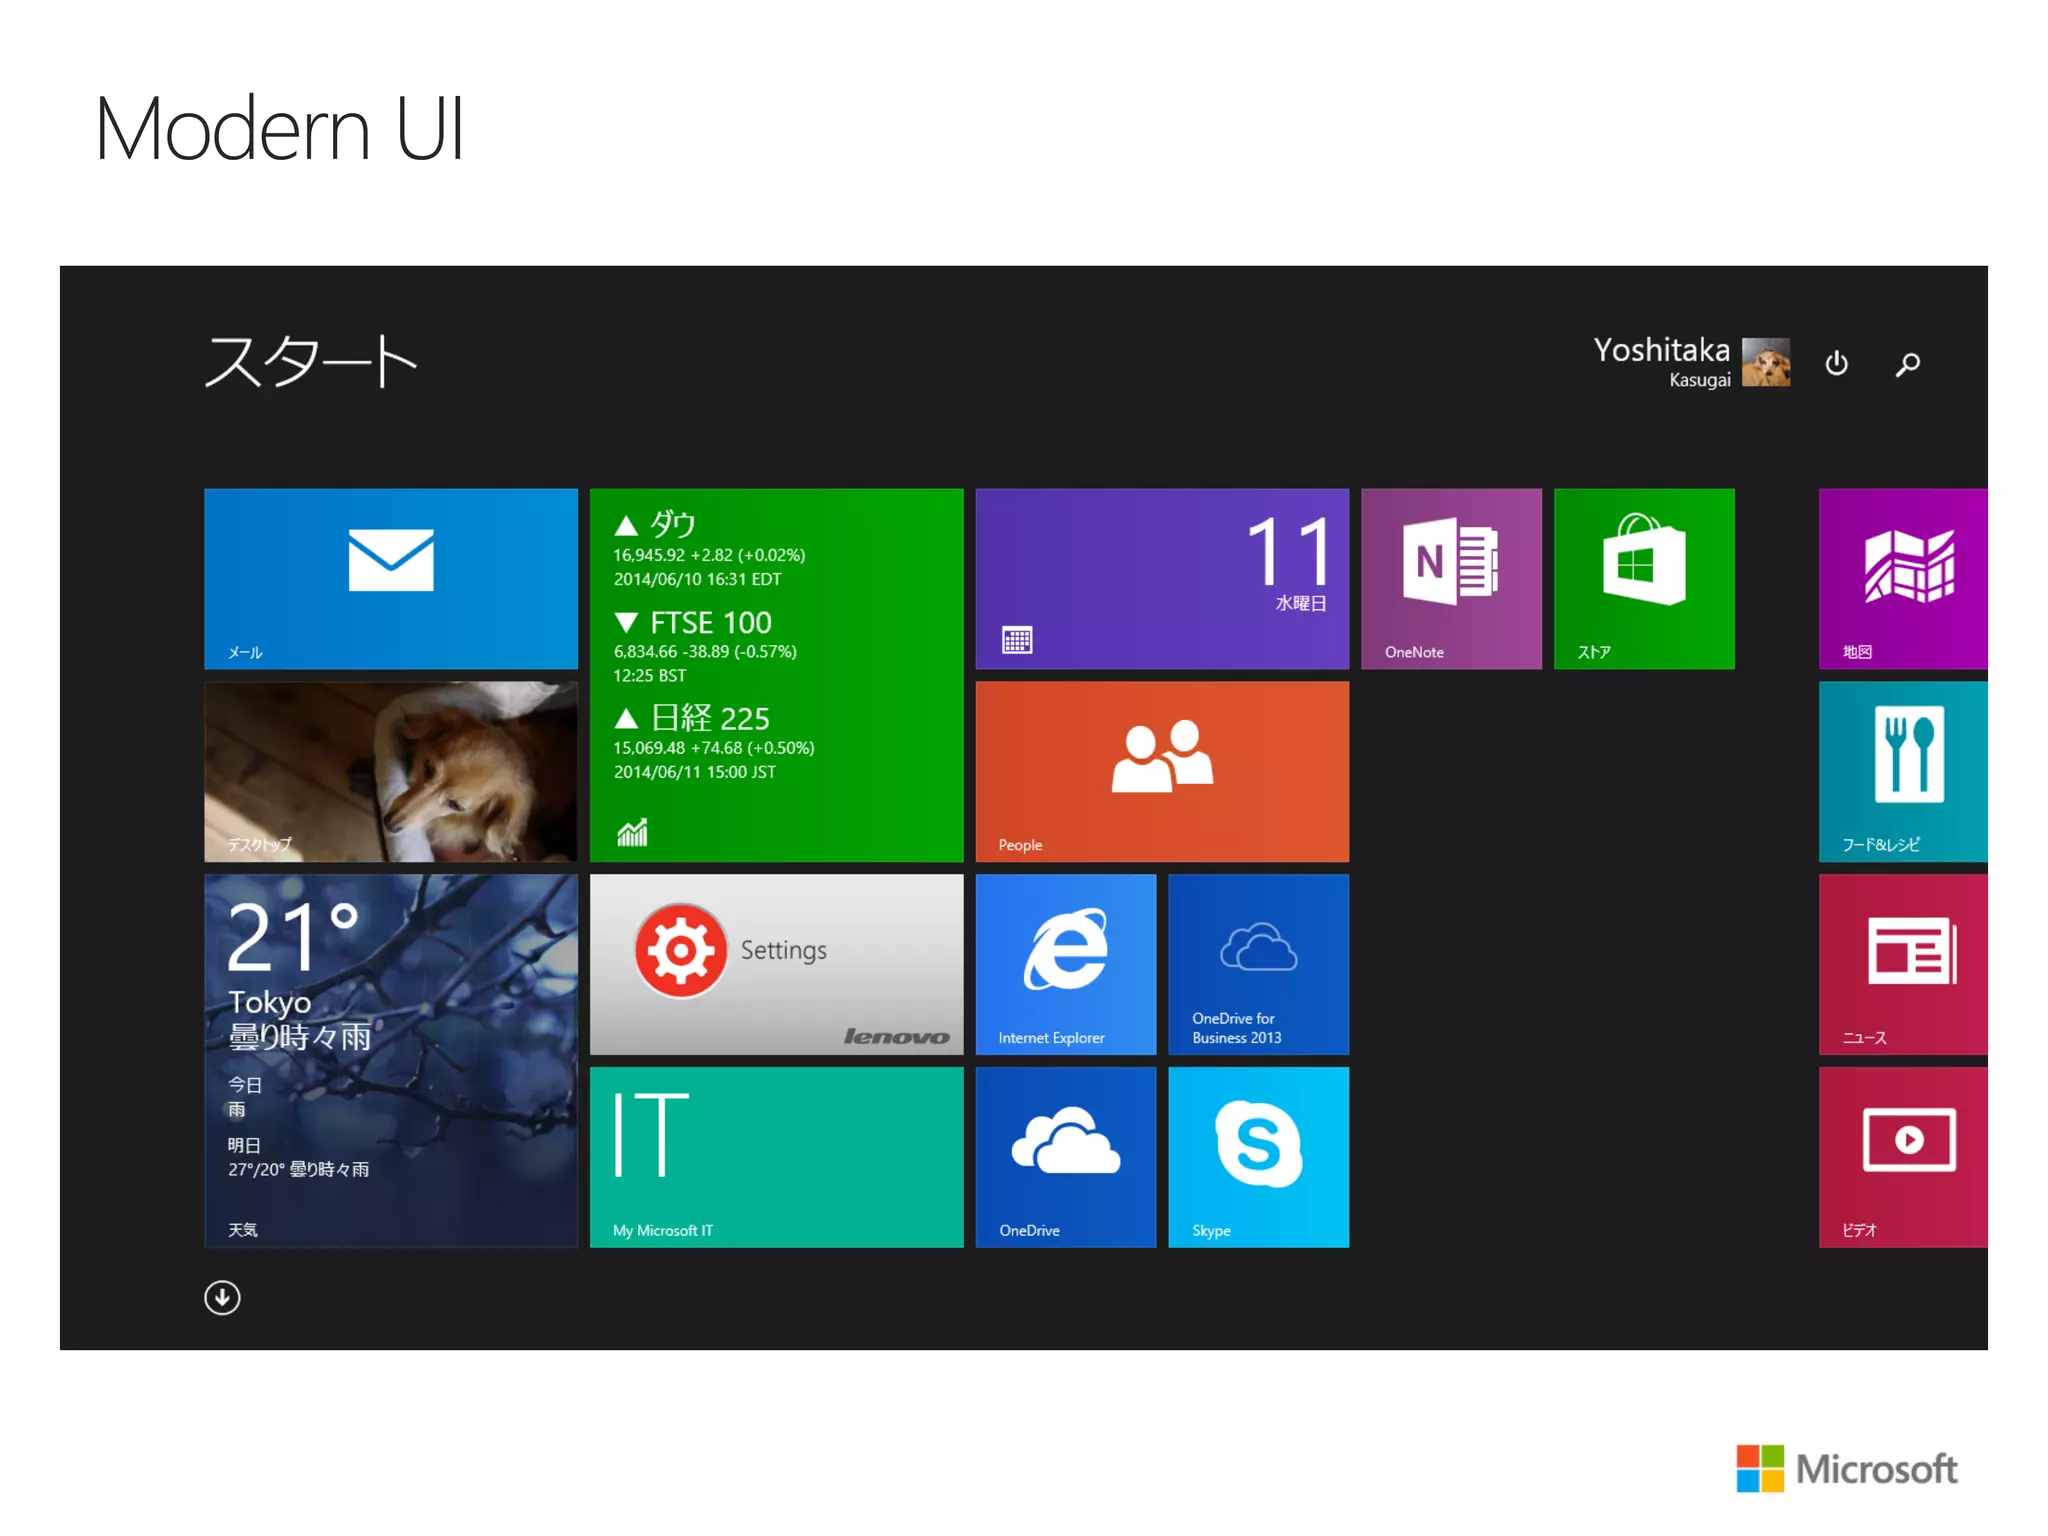Click the 日経 225 index entry
Viewport: 2048px width, 1536px height.
[x=714, y=742]
